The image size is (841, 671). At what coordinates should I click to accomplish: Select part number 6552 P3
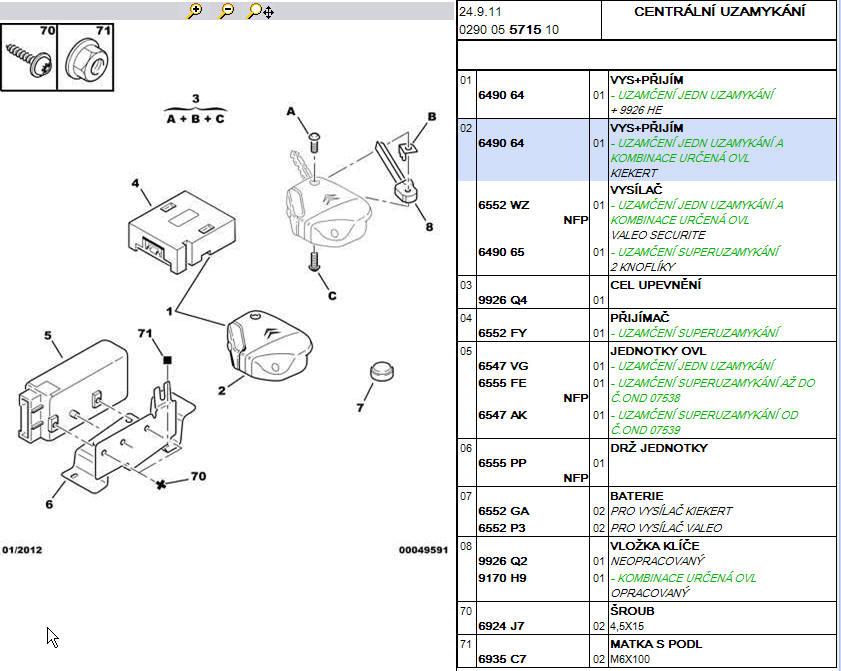pos(502,528)
